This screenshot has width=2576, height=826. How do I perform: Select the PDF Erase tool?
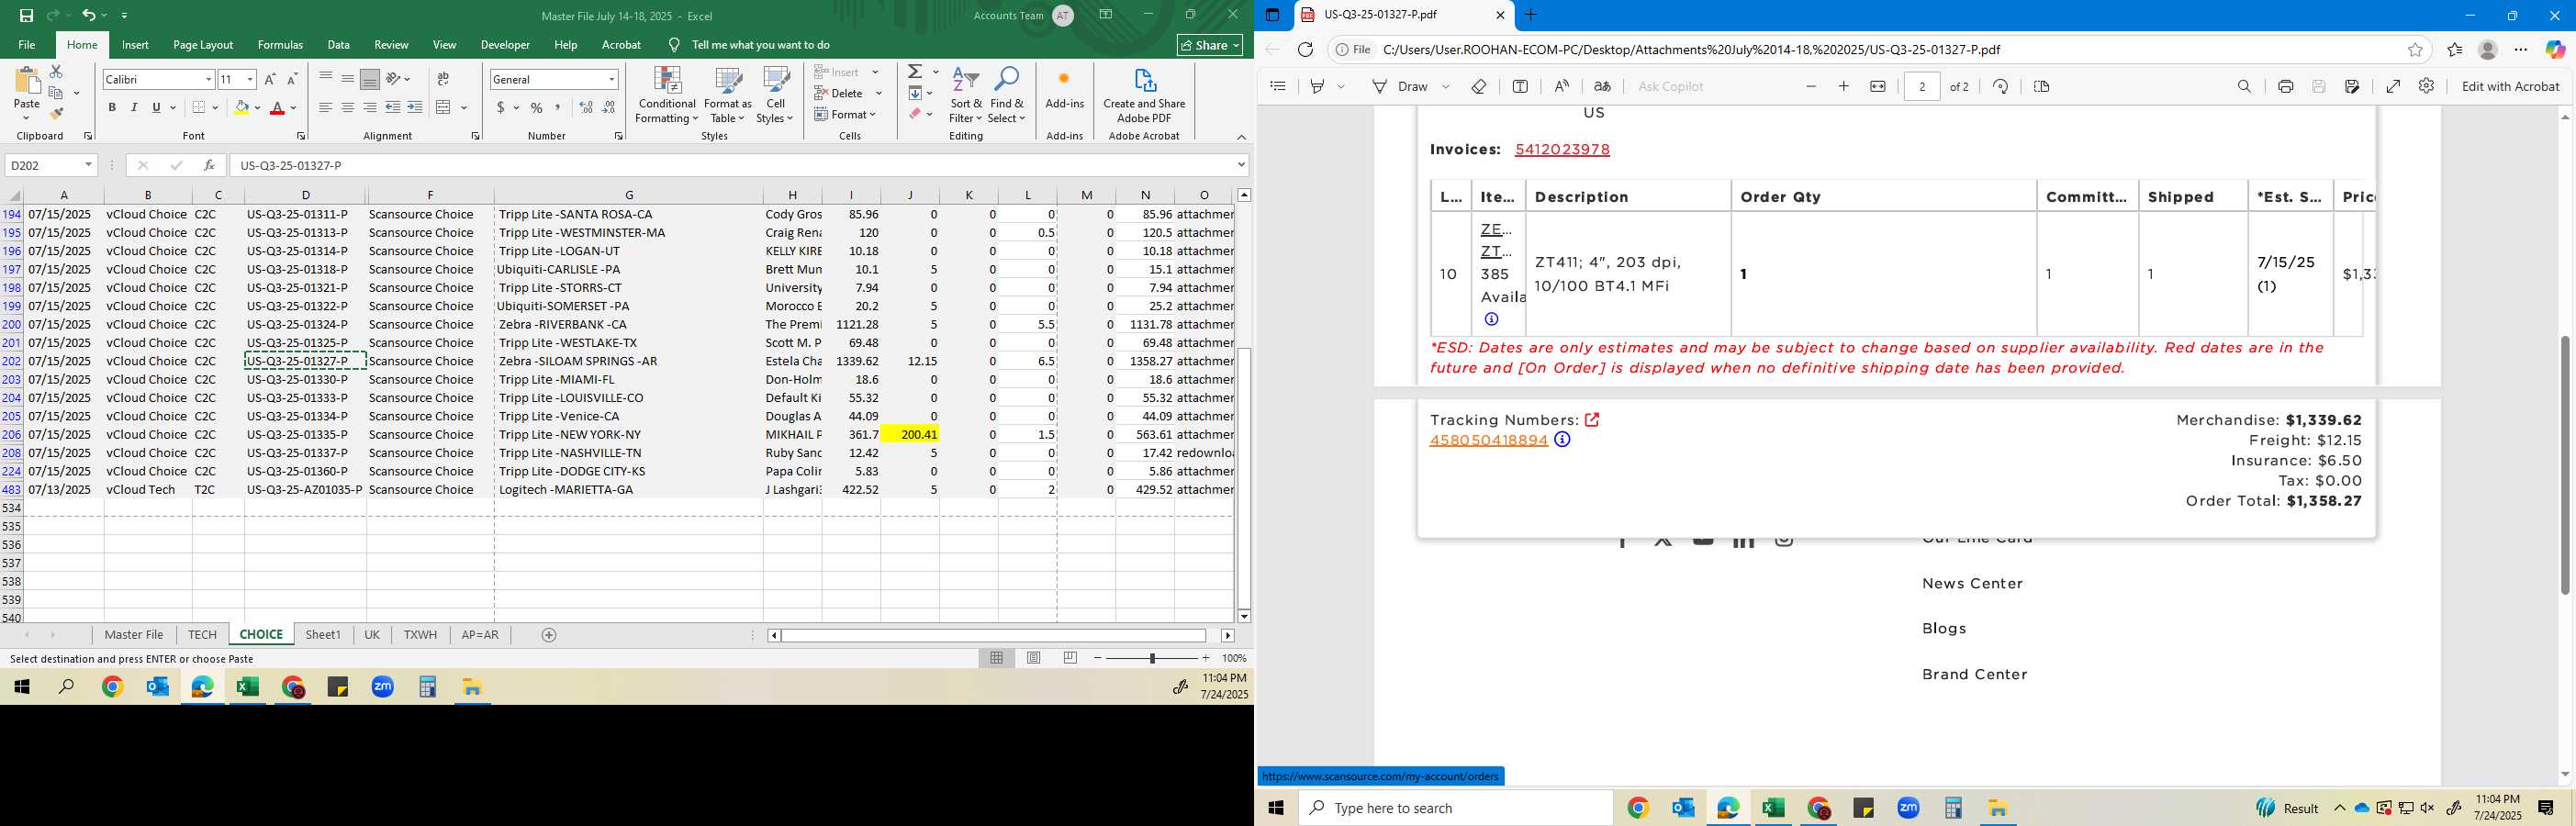(x=1479, y=86)
